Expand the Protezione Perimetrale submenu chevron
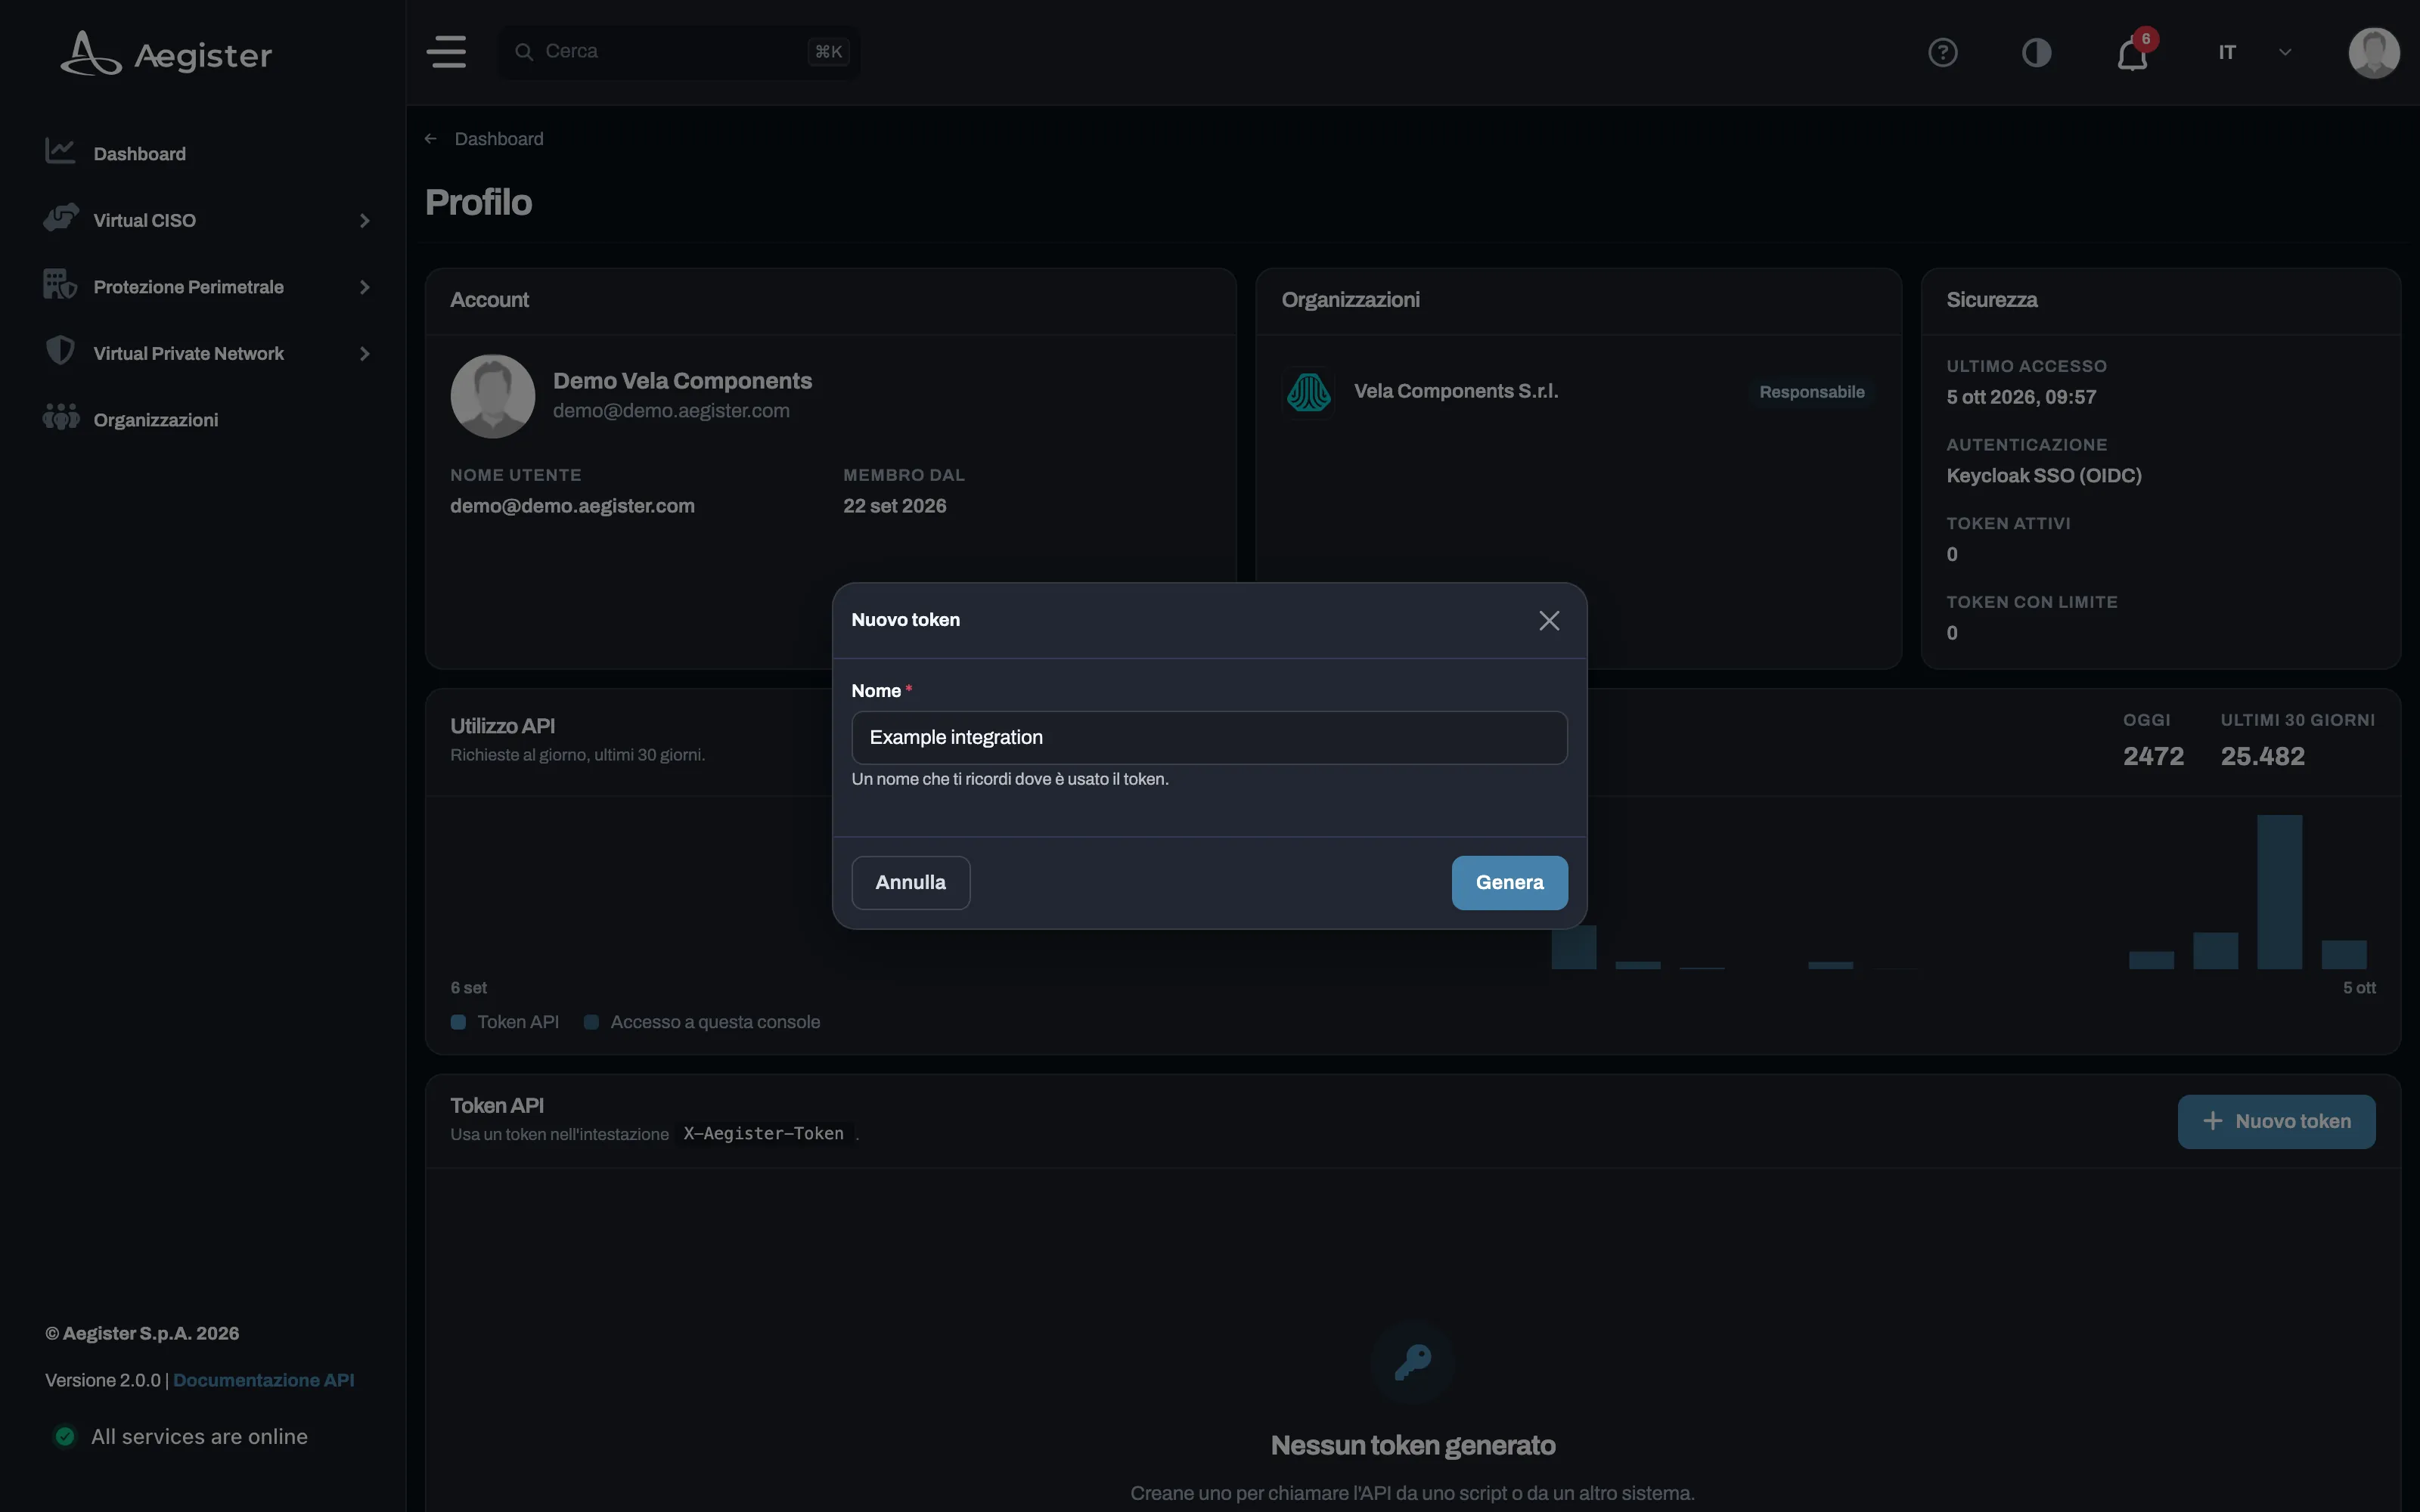The image size is (2420, 1512). (365, 288)
